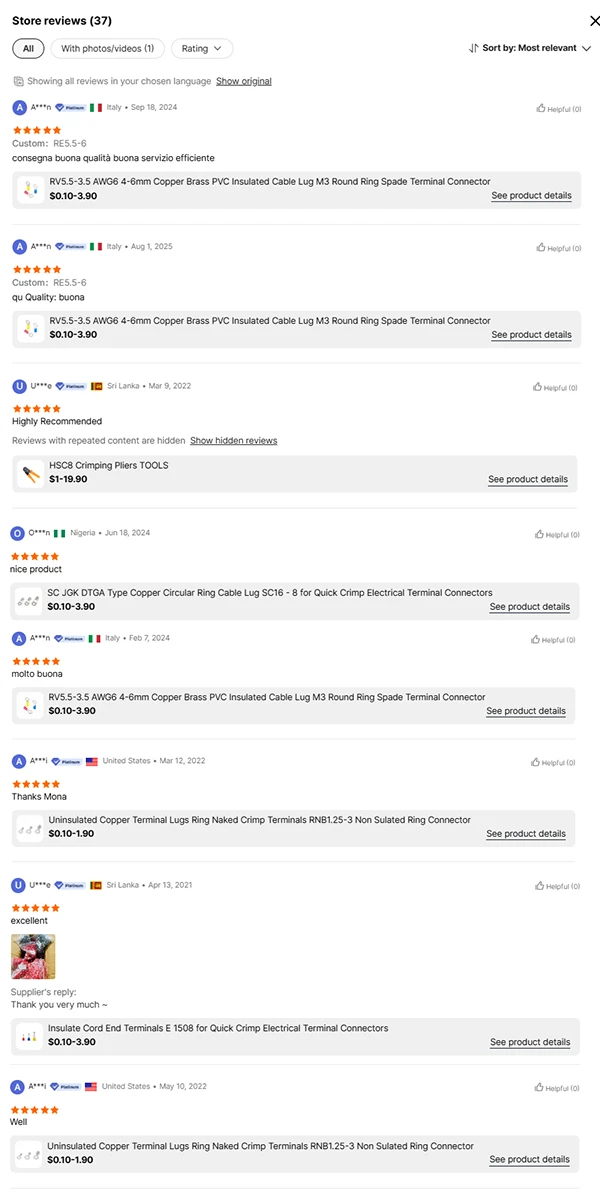
Task: See product details for HSC8 Crimping Pliers
Action: [x=528, y=480]
